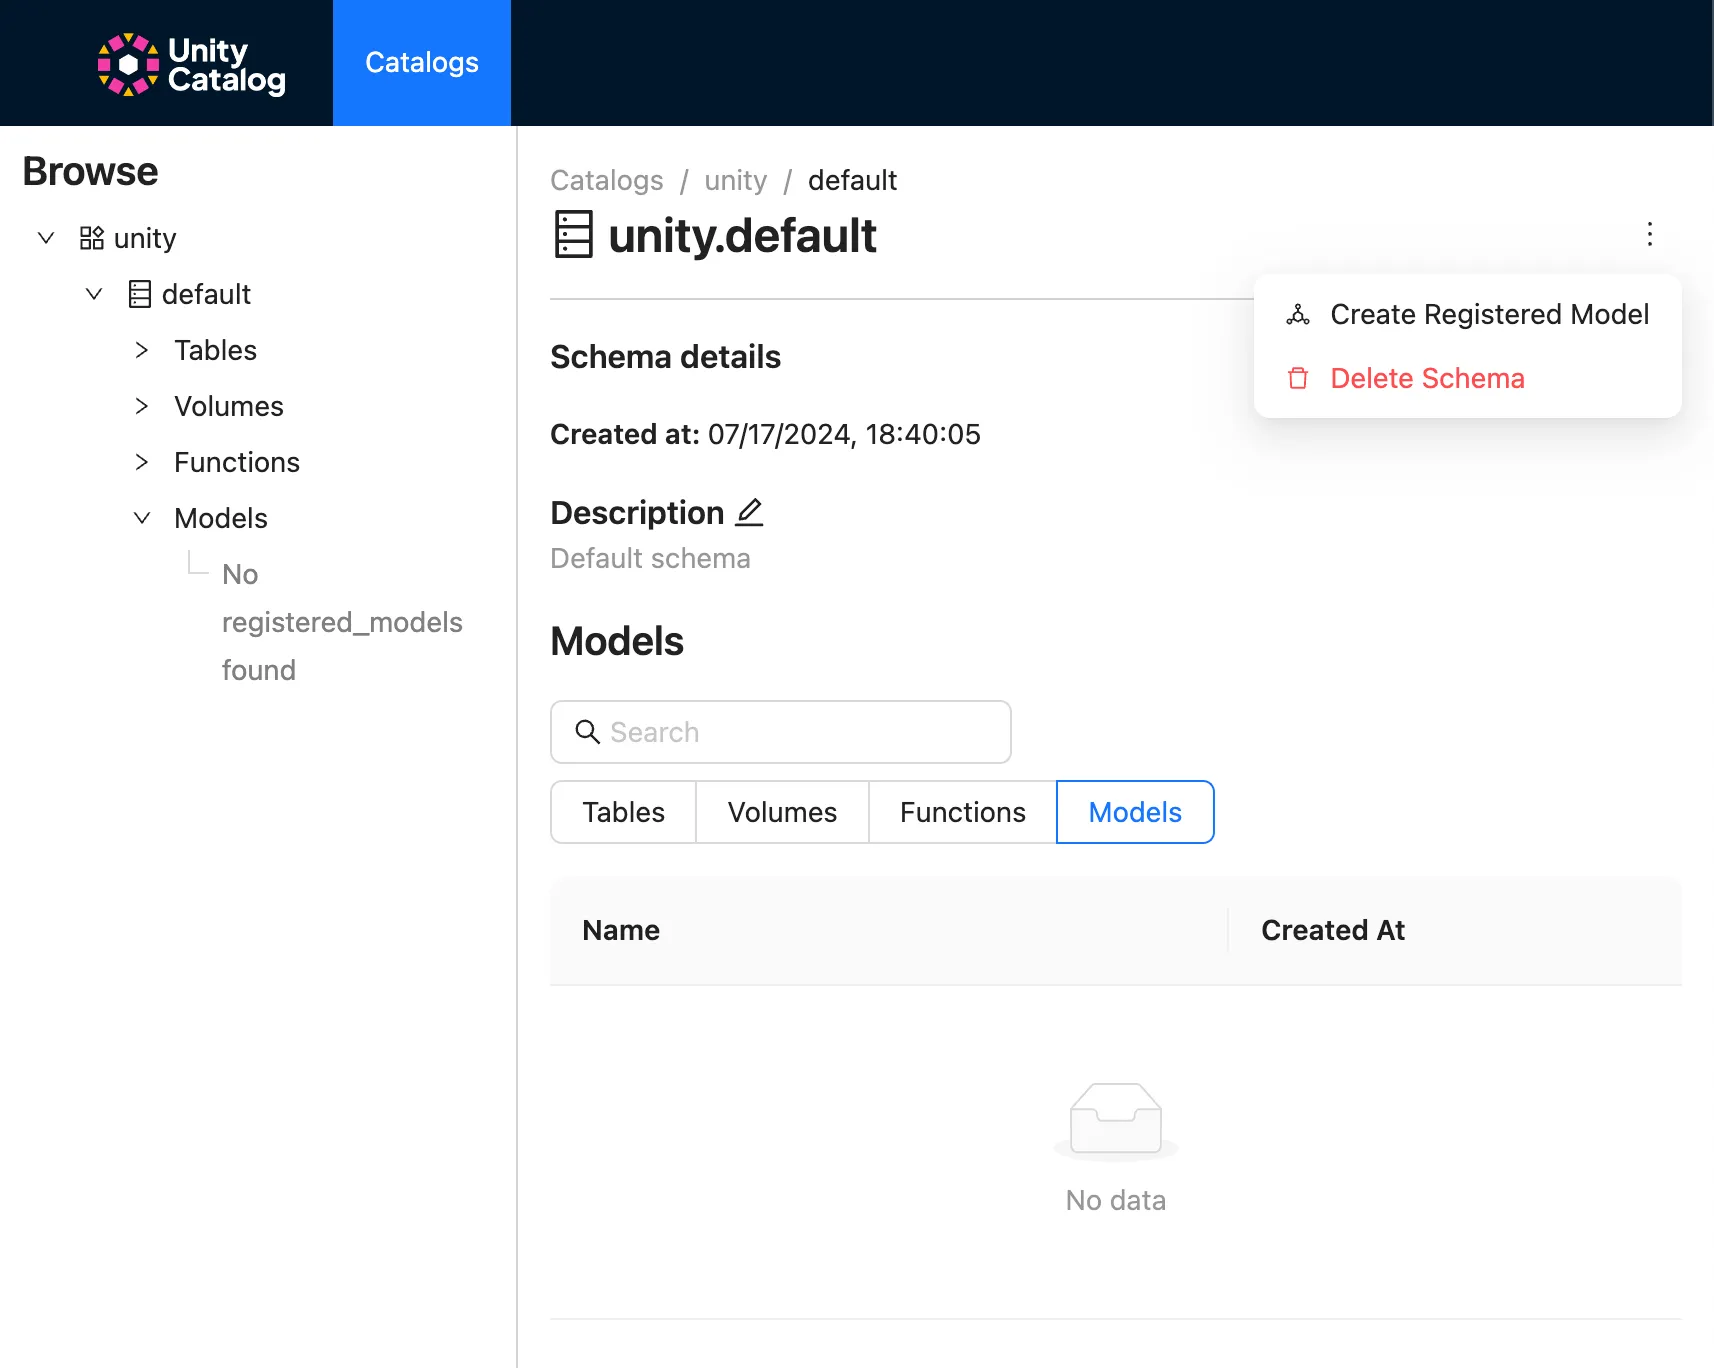Switch to the Functions tab
This screenshot has height=1368, width=1714.
962,812
